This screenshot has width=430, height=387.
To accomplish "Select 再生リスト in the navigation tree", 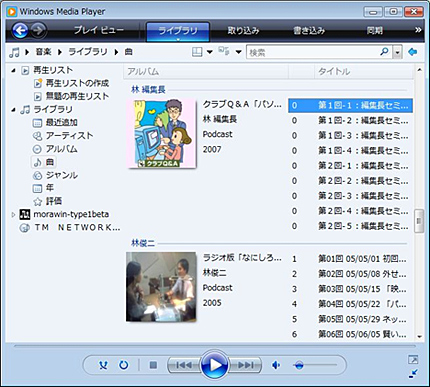I will 53,70.
